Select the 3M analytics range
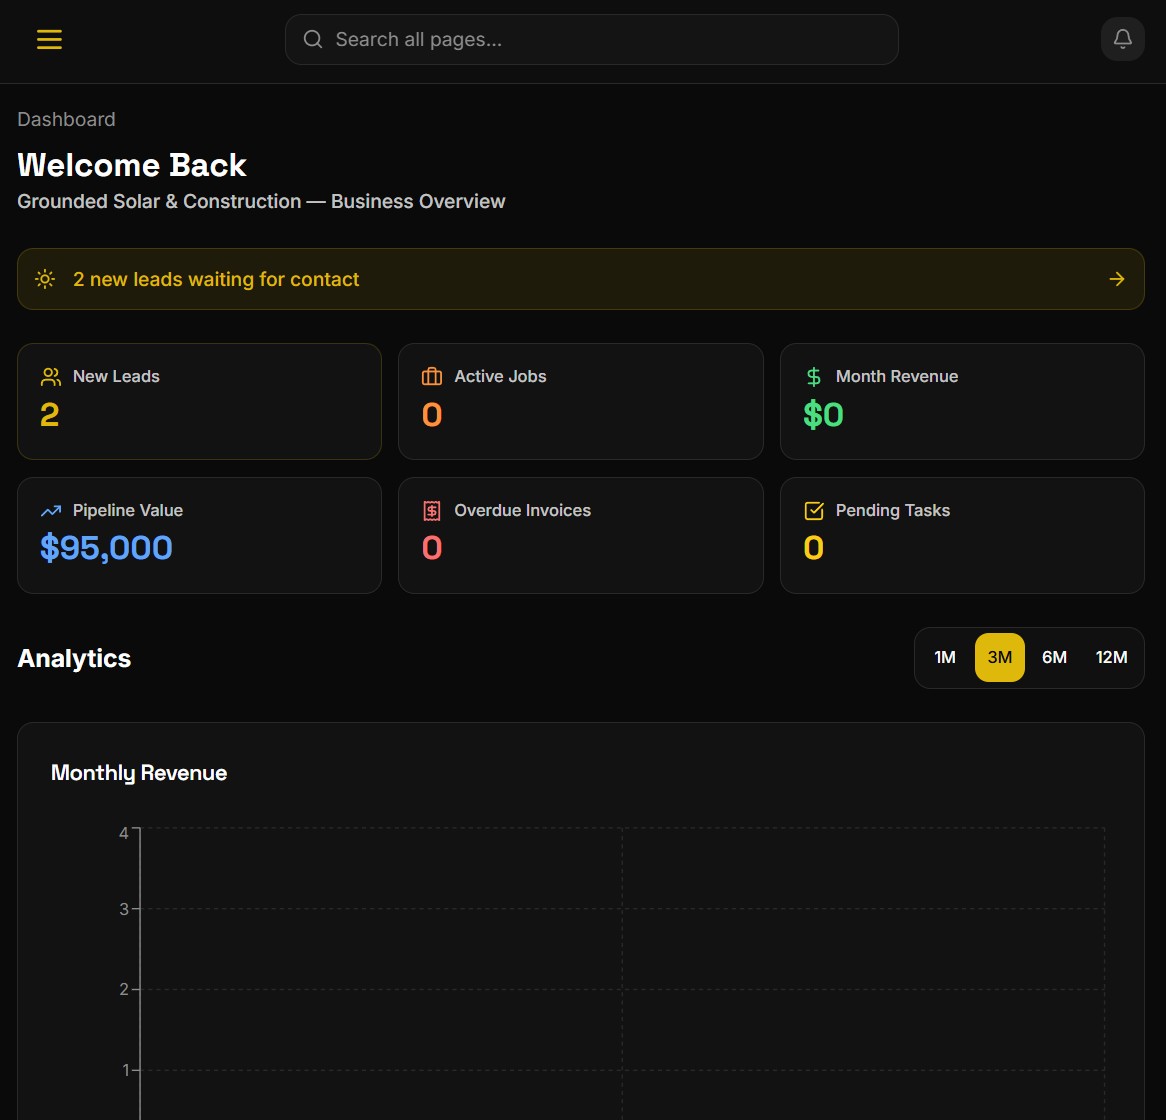 pos(999,657)
